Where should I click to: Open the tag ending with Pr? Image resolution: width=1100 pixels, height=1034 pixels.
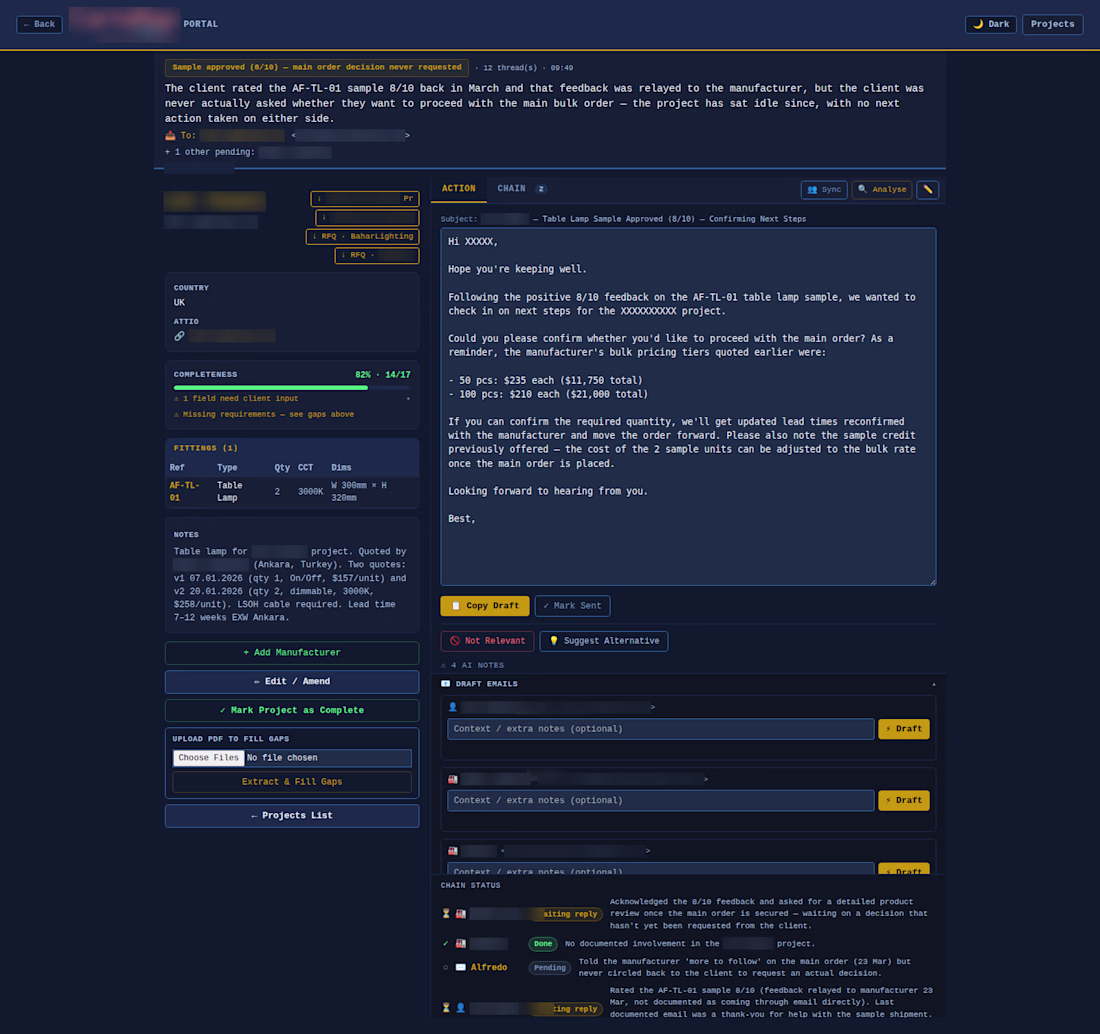(x=365, y=199)
